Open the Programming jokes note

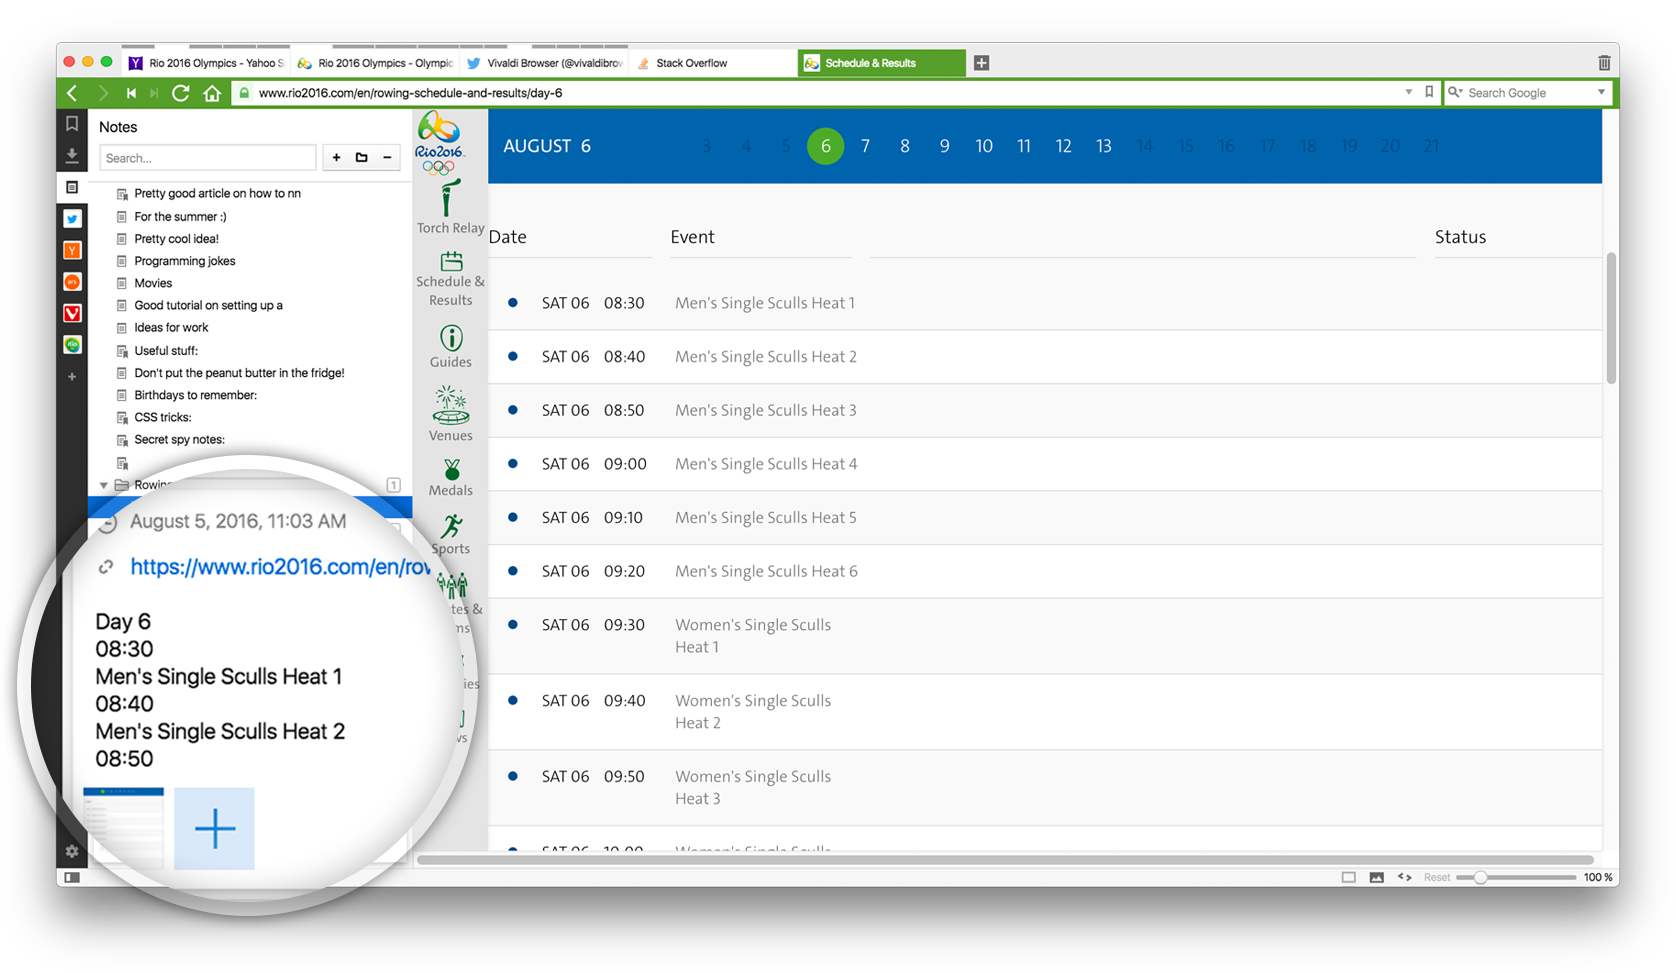click(x=185, y=261)
